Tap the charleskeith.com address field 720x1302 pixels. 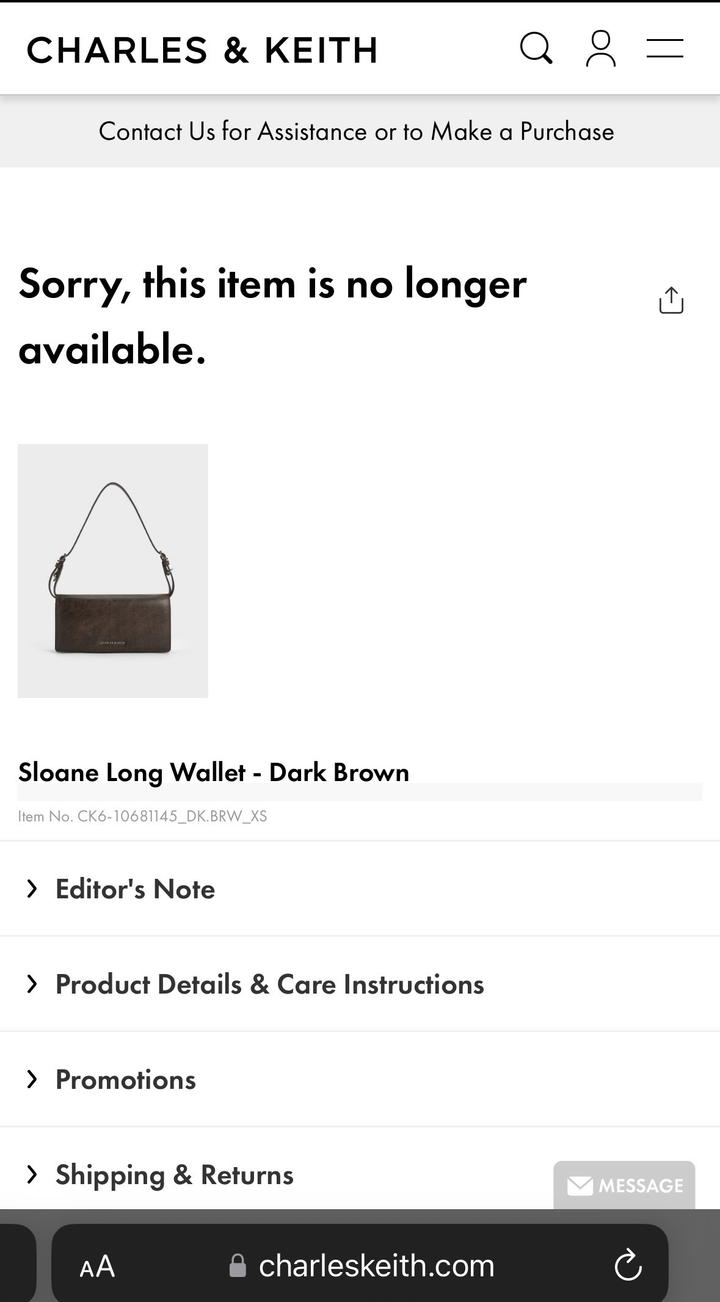376,1266
